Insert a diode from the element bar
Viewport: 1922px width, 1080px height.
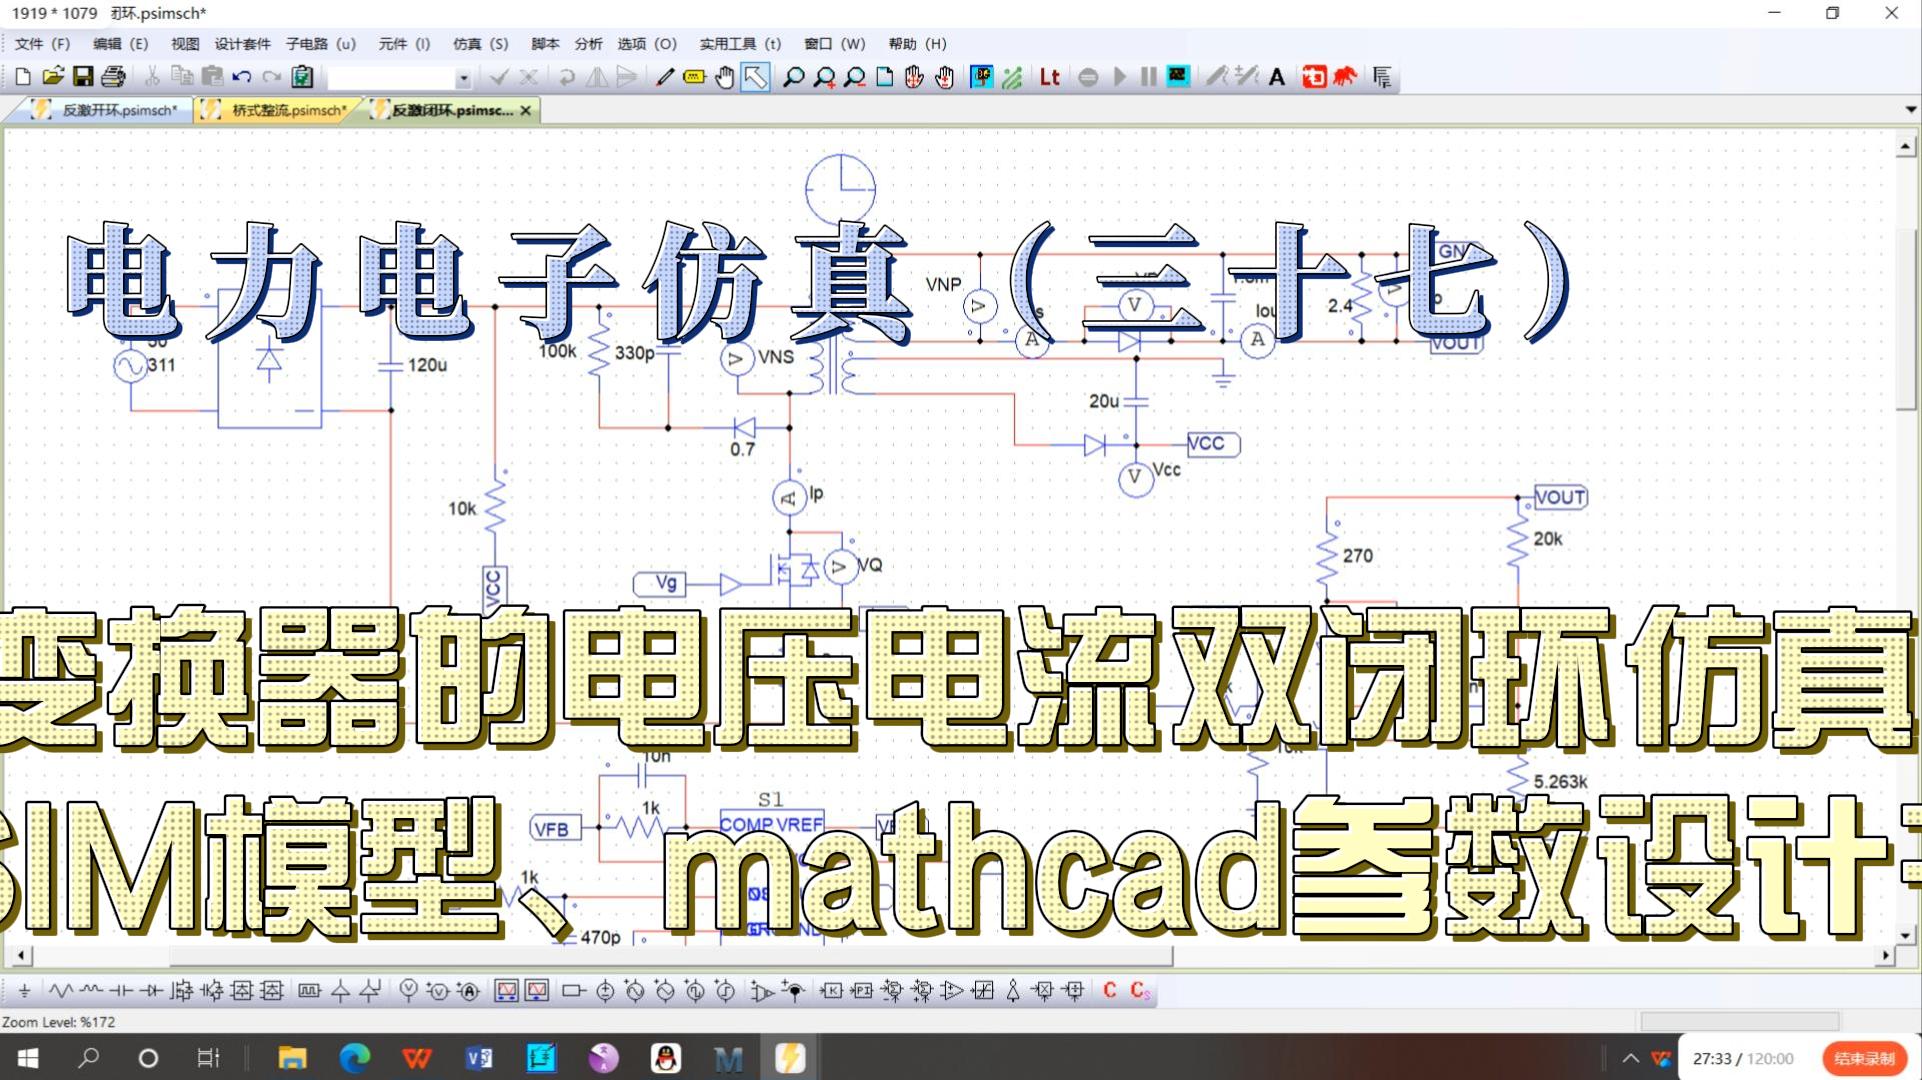point(151,991)
